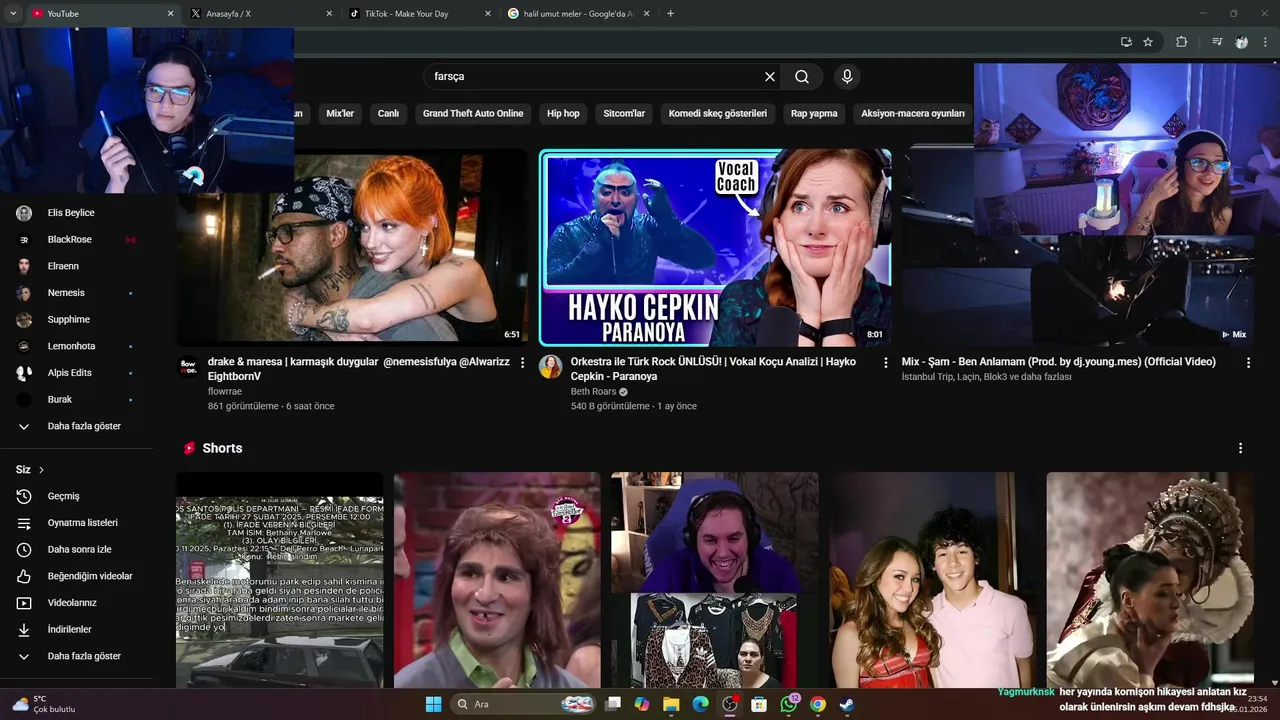The image size is (1280, 720).
Task: Select the Komedi skeç gösterileri chip
Action: point(718,114)
